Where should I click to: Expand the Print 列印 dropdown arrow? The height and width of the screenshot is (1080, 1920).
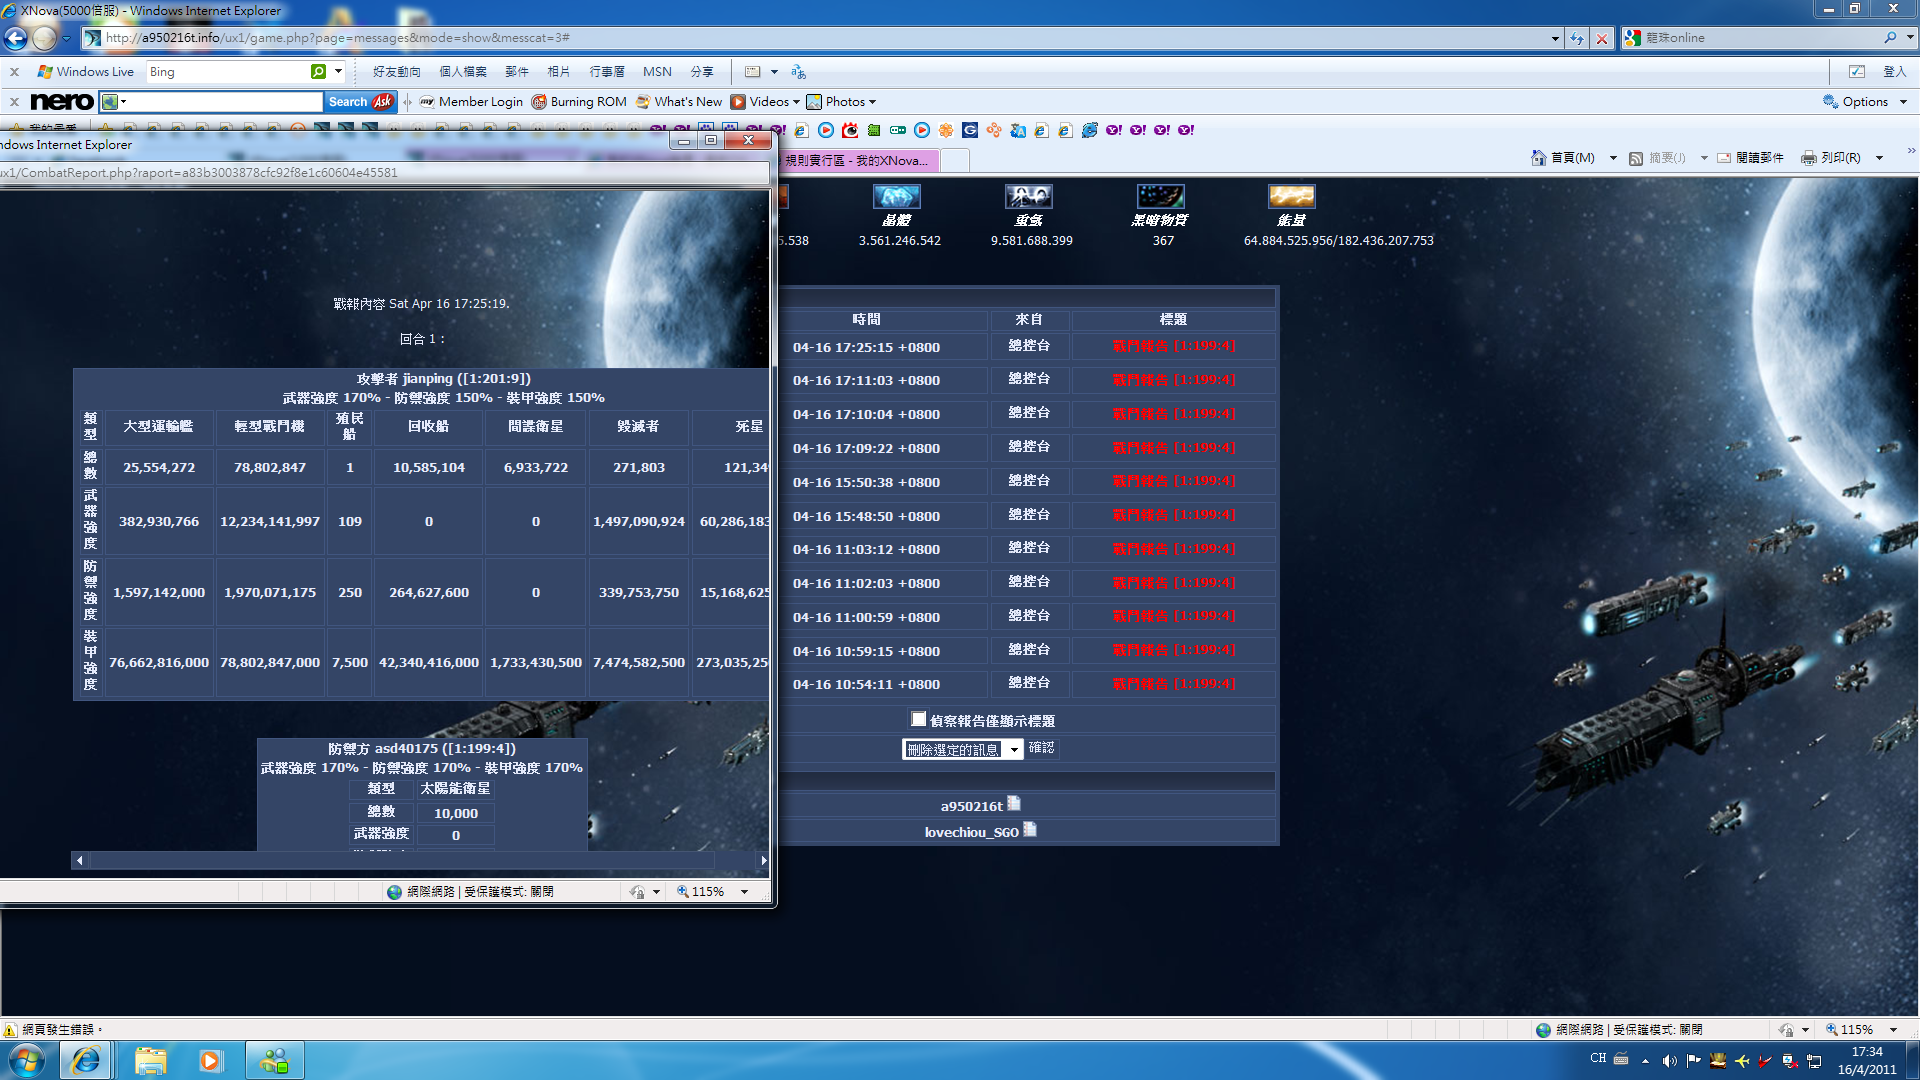pyautogui.click(x=1879, y=158)
